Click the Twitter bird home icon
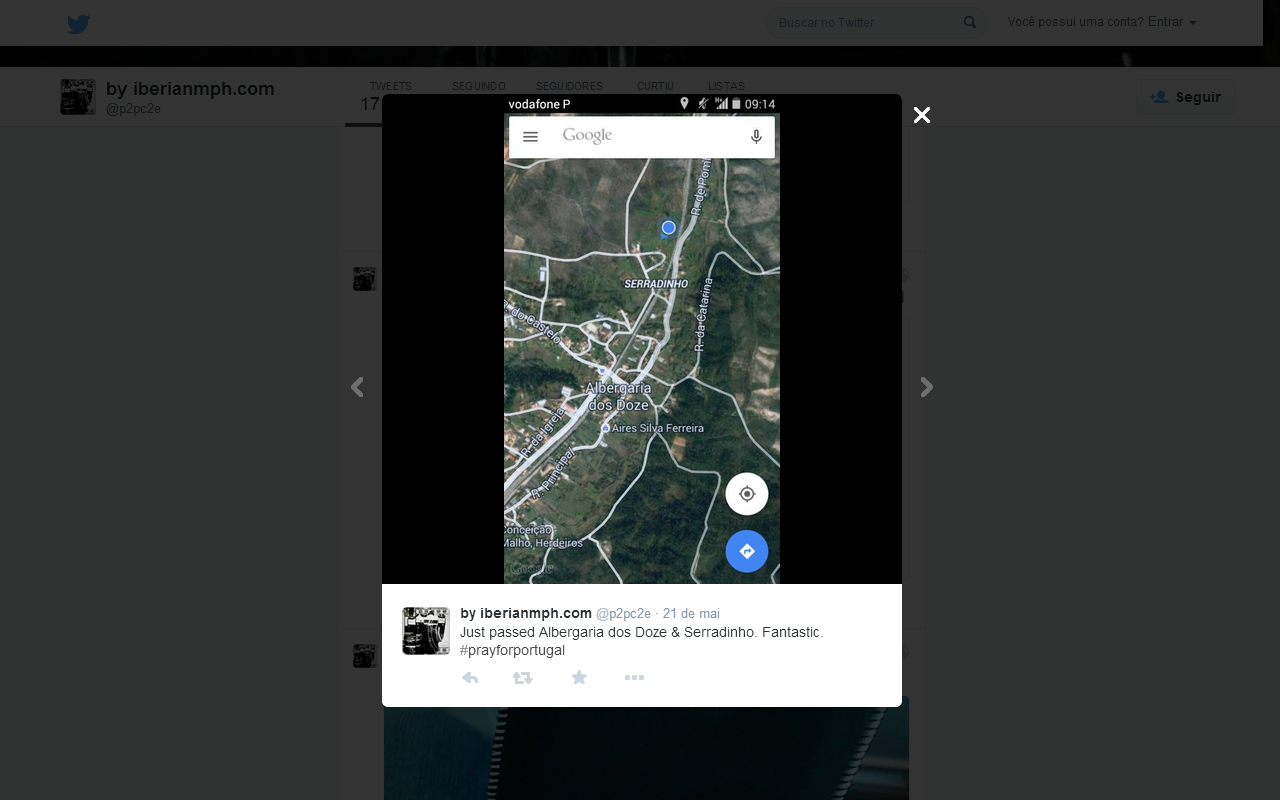1280x800 pixels. [79, 24]
